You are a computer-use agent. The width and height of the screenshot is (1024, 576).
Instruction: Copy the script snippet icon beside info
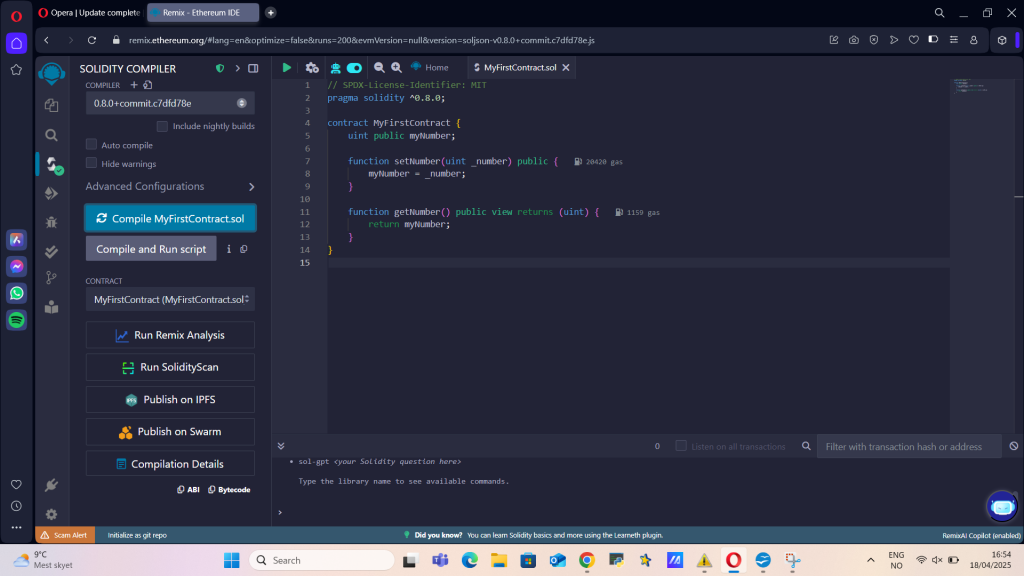(244, 249)
